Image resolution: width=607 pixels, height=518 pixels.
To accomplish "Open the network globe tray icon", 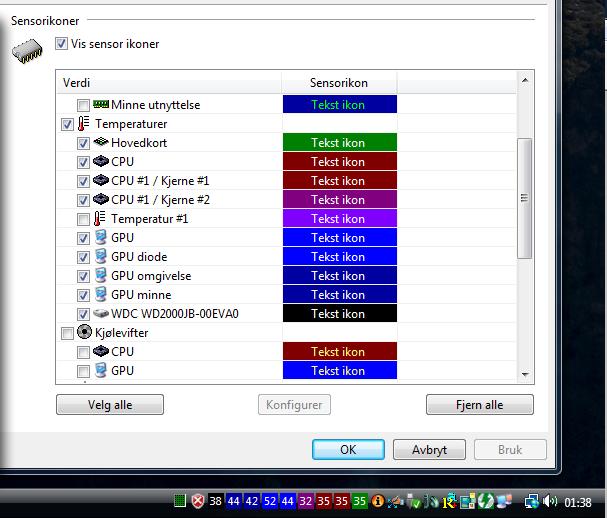I will [x=532, y=502].
